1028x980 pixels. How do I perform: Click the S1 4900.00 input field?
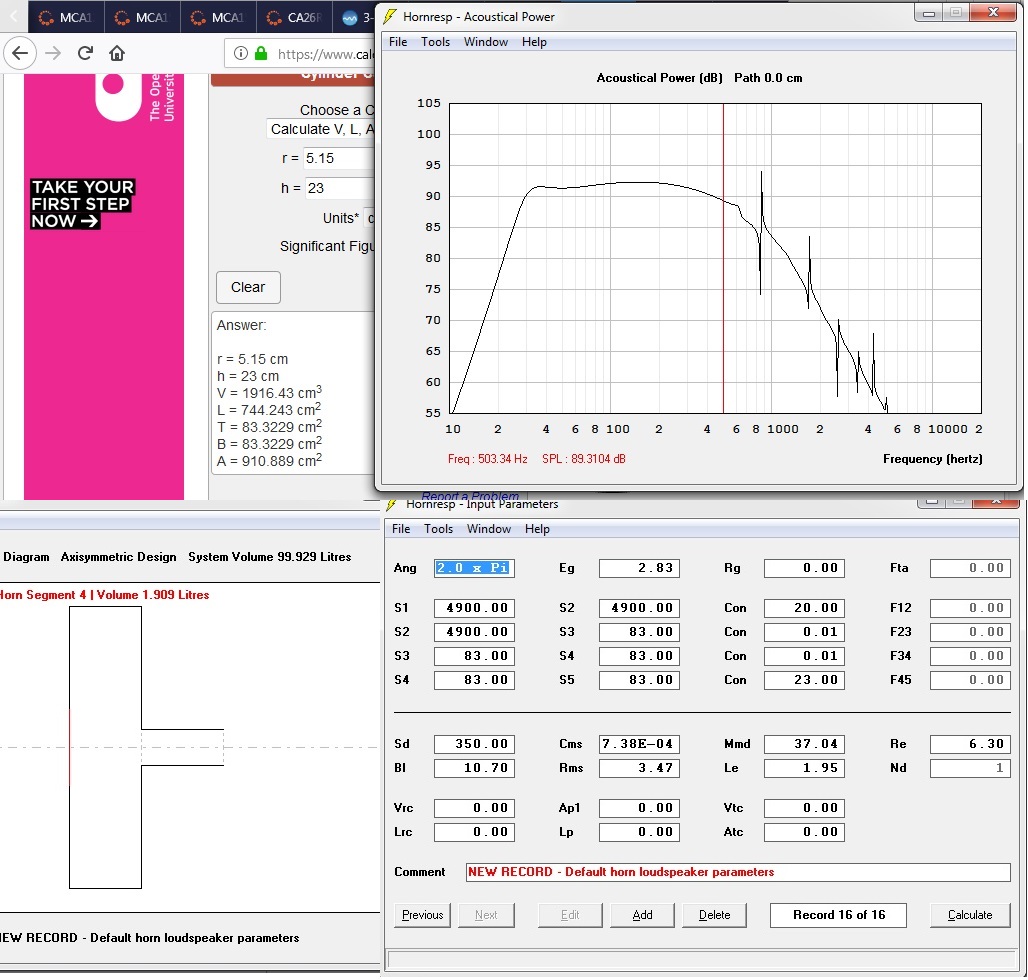tap(474, 608)
